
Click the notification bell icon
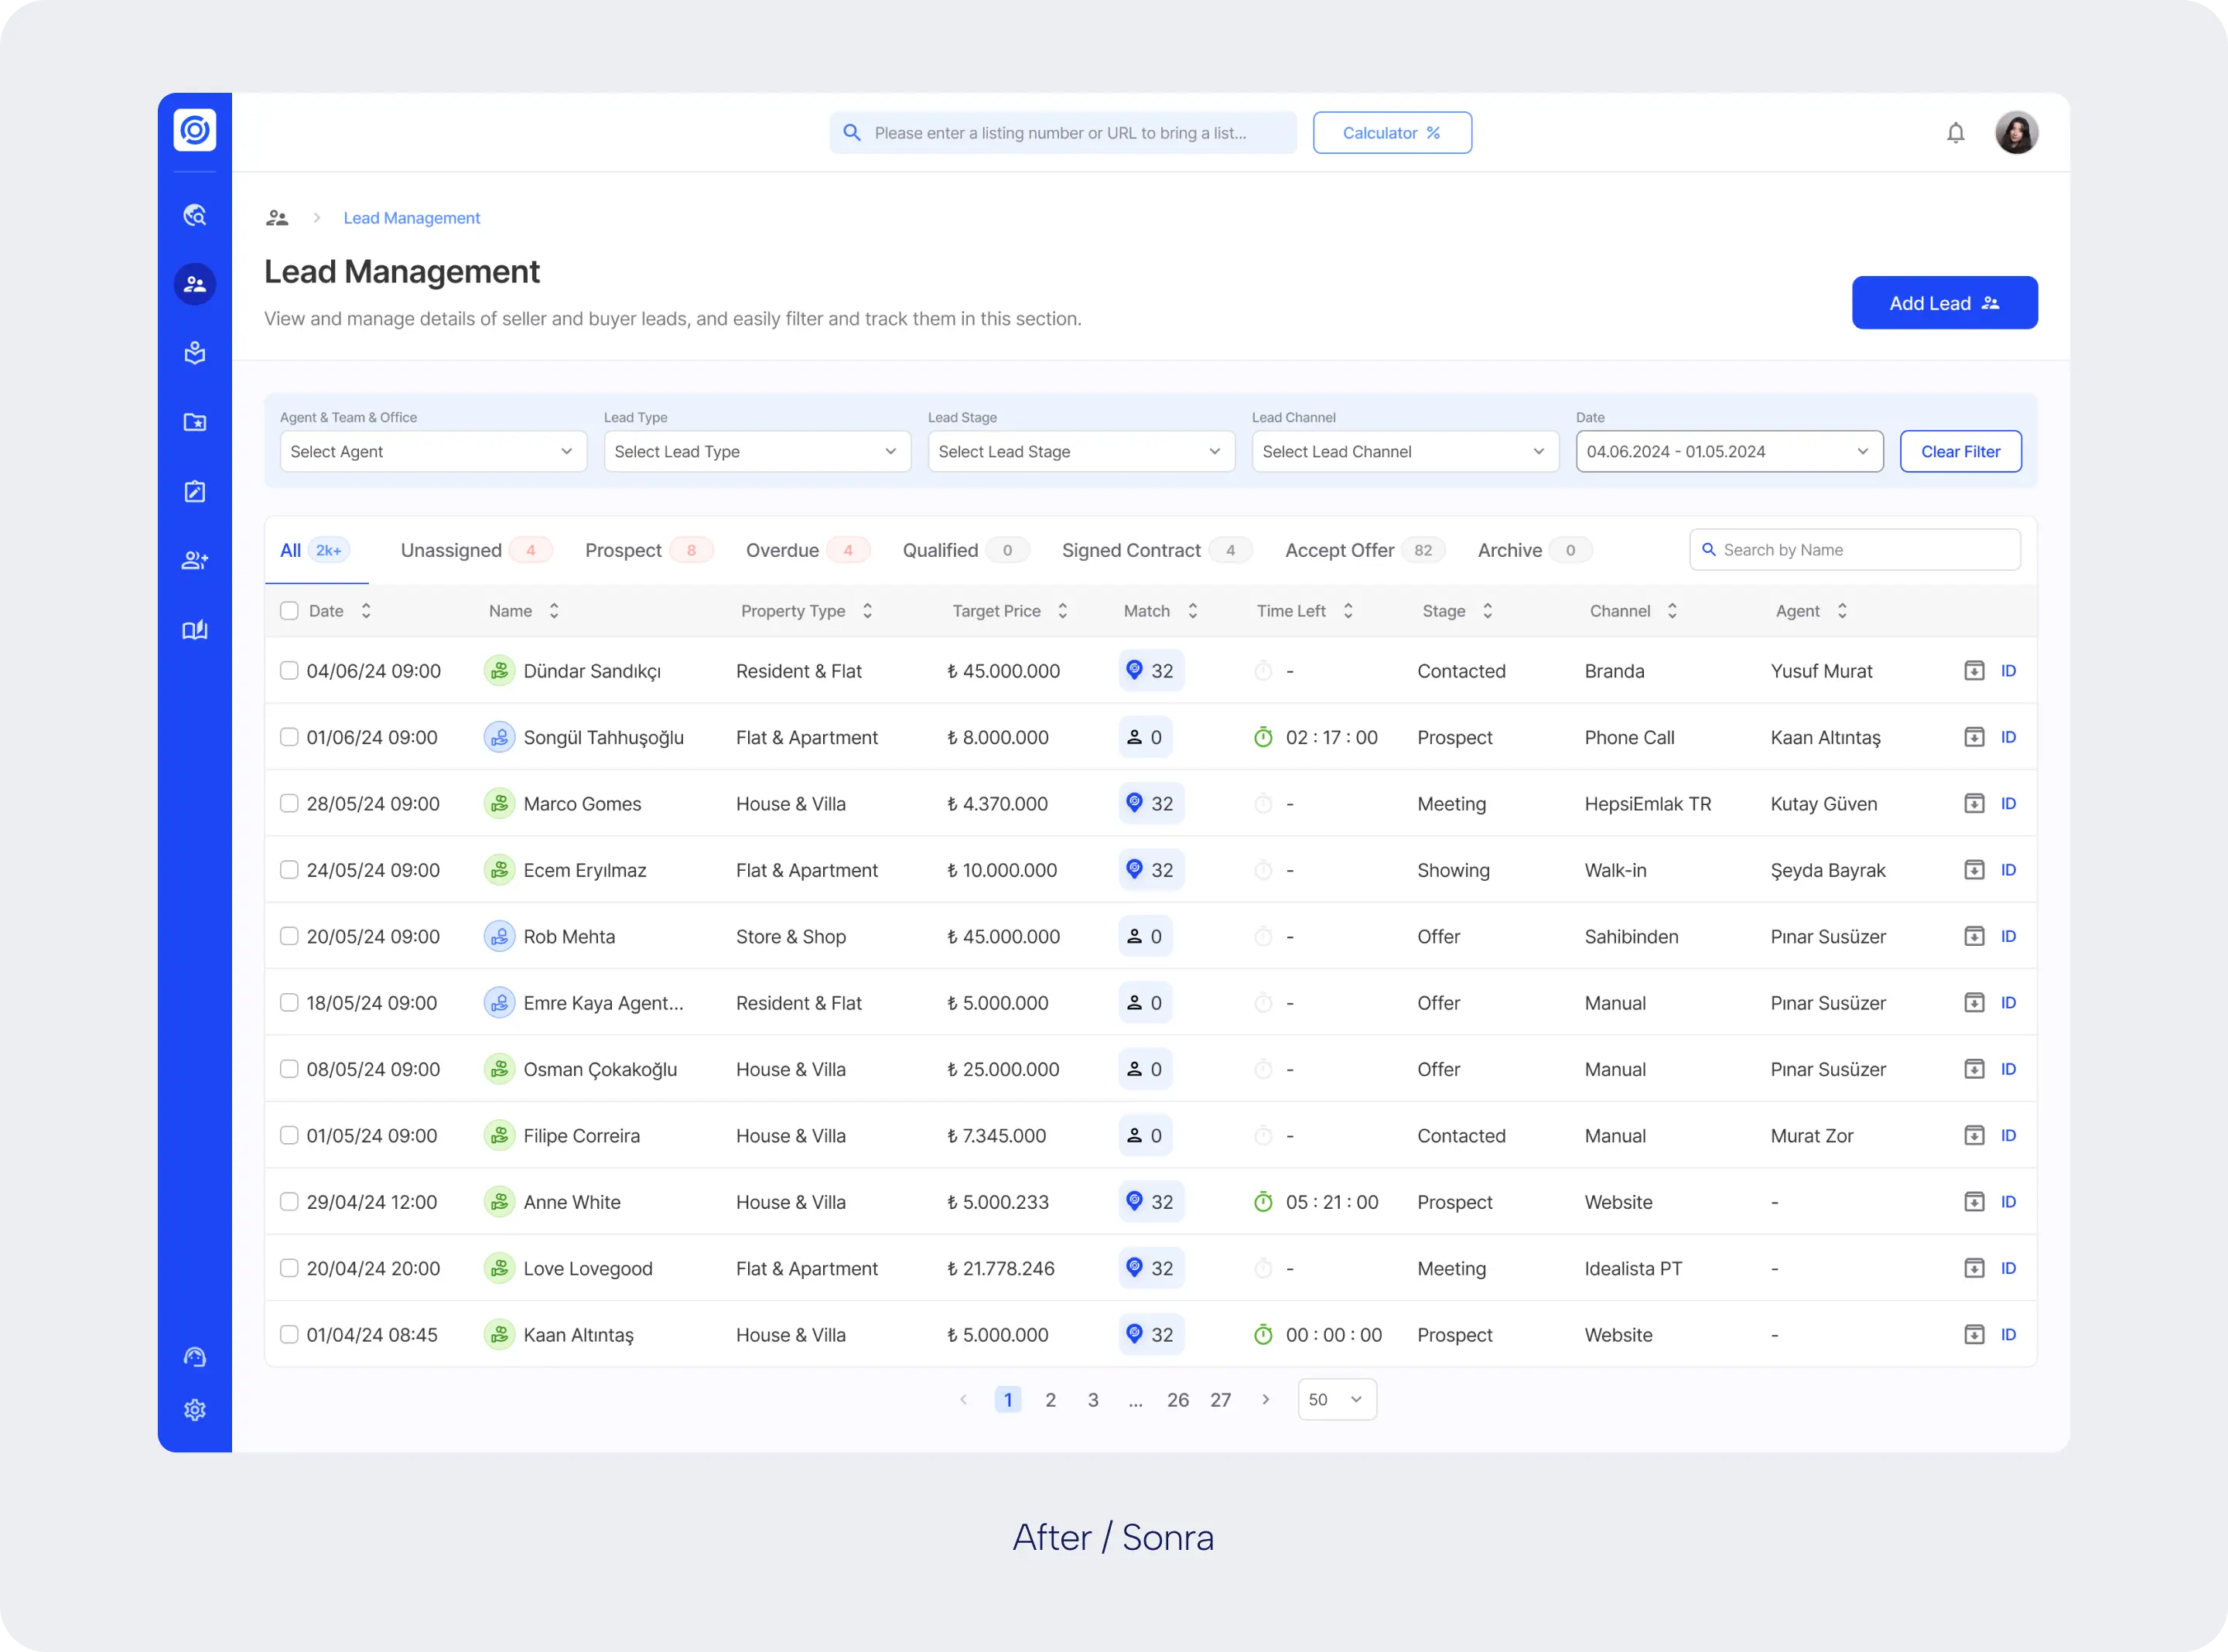pos(1955,133)
